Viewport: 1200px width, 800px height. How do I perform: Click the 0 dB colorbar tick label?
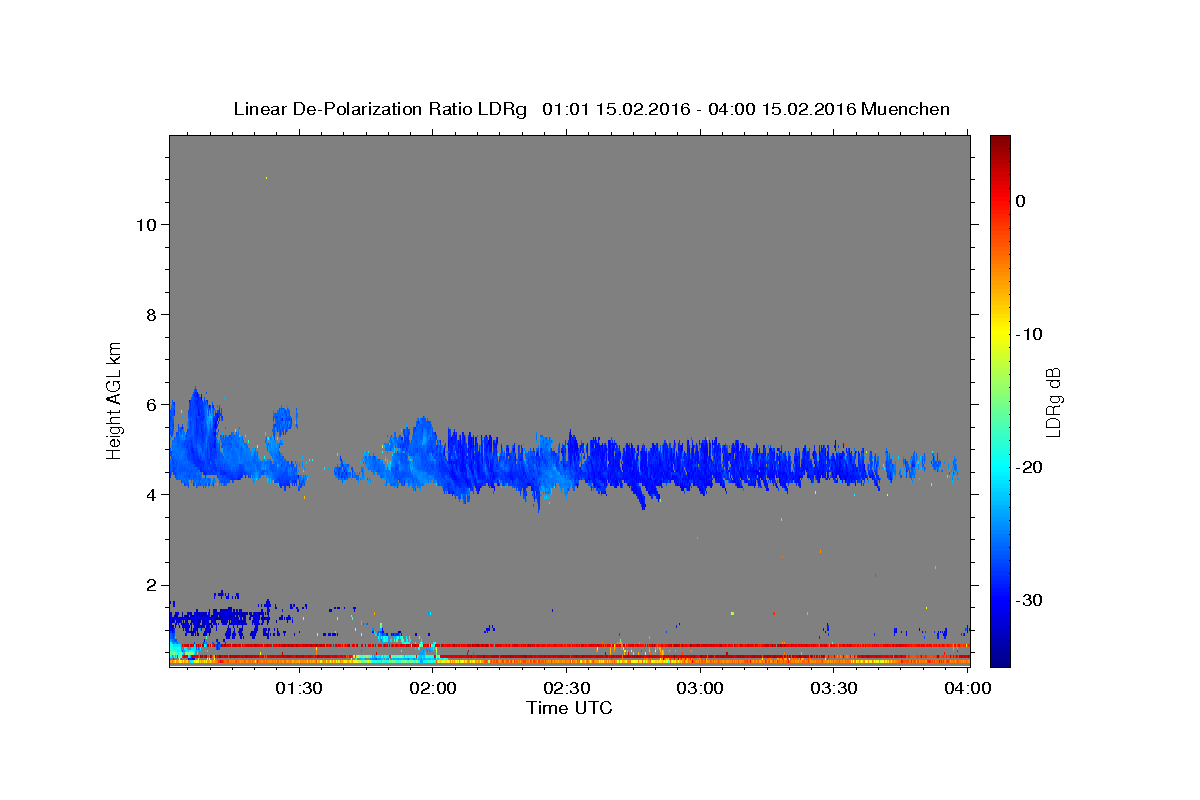coord(1020,201)
